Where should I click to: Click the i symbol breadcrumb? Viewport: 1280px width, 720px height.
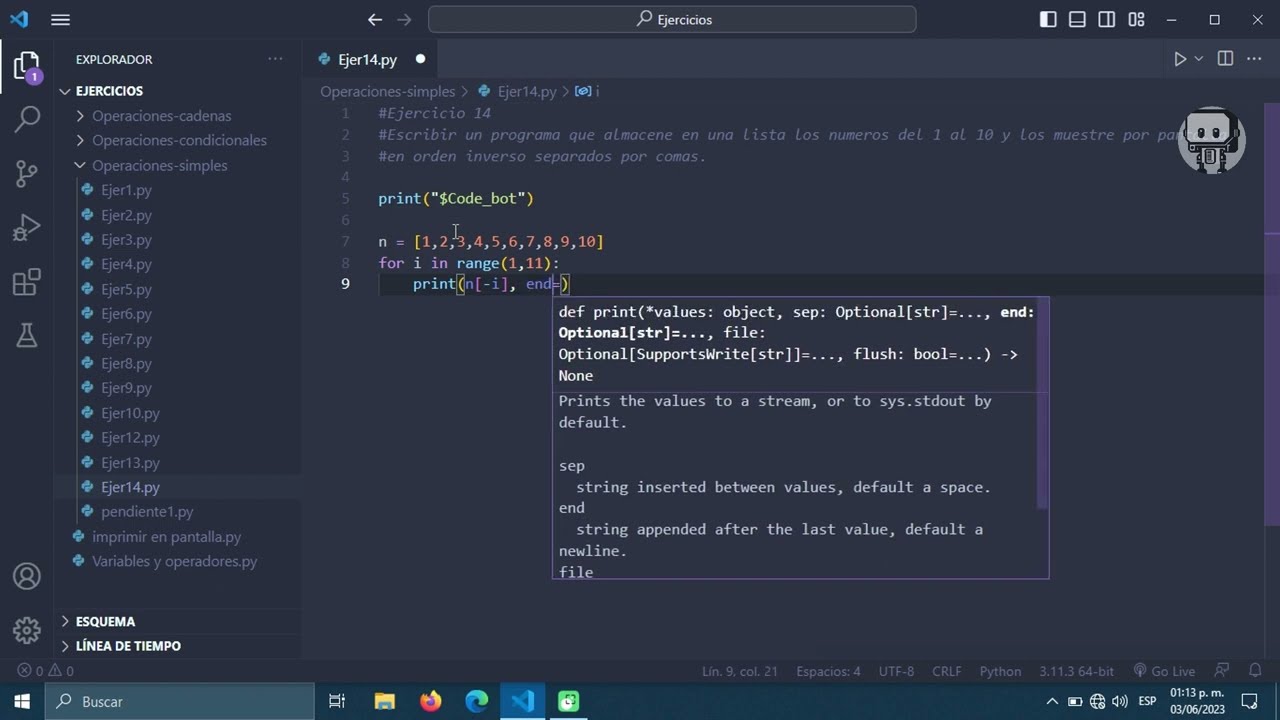[x=588, y=91]
